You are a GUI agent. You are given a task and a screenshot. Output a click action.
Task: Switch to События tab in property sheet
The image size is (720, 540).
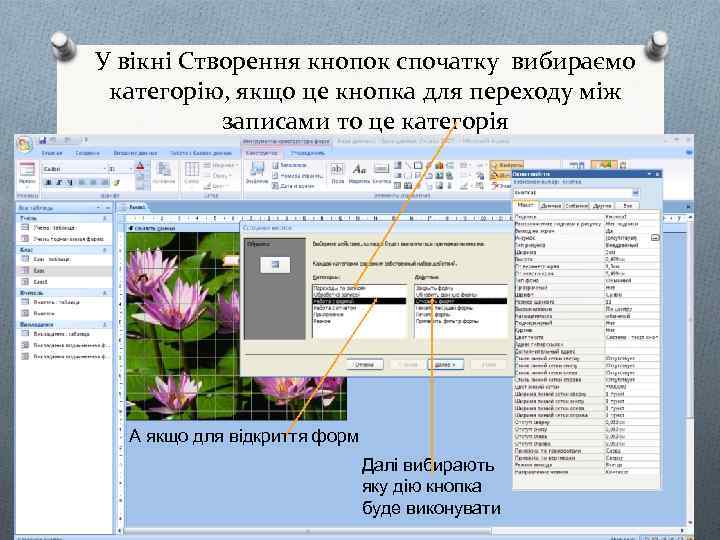point(576,206)
